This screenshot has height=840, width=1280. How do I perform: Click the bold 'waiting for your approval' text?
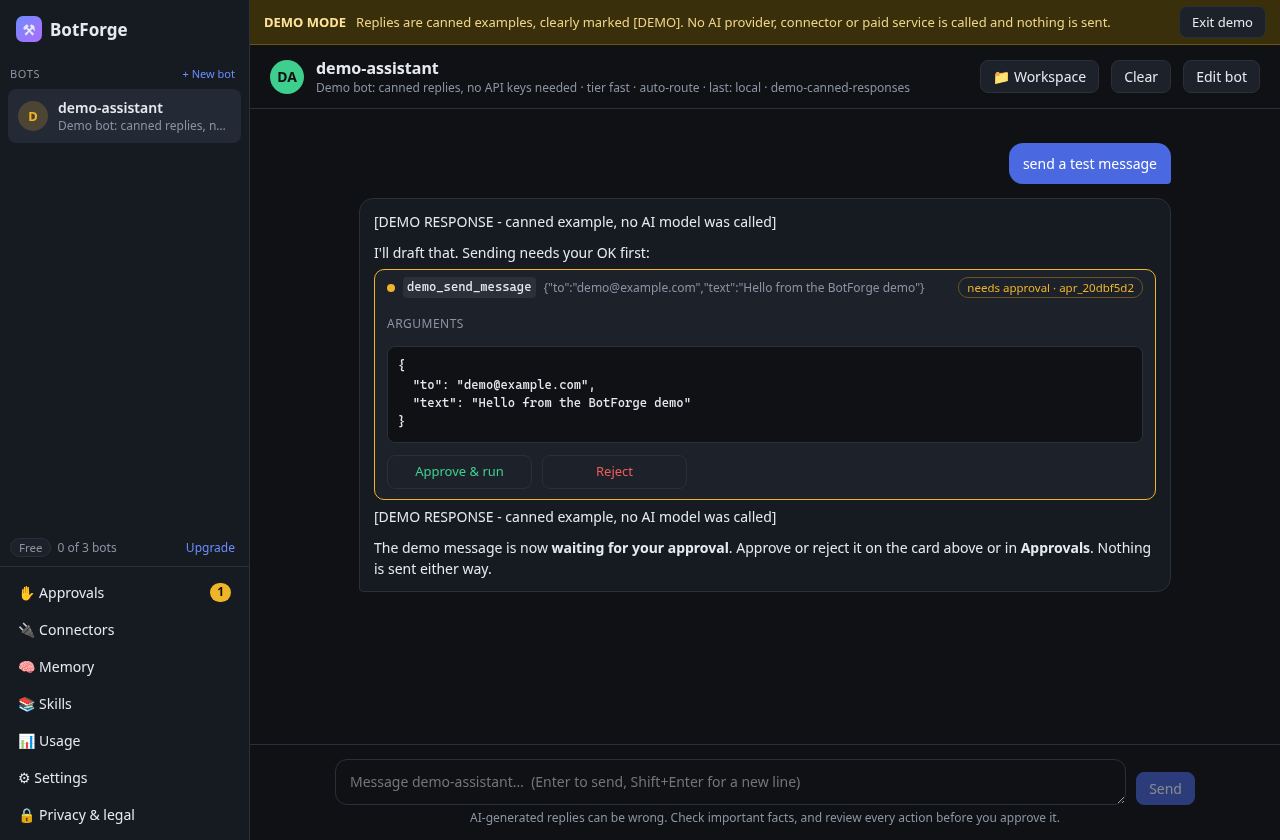[640, 548]
